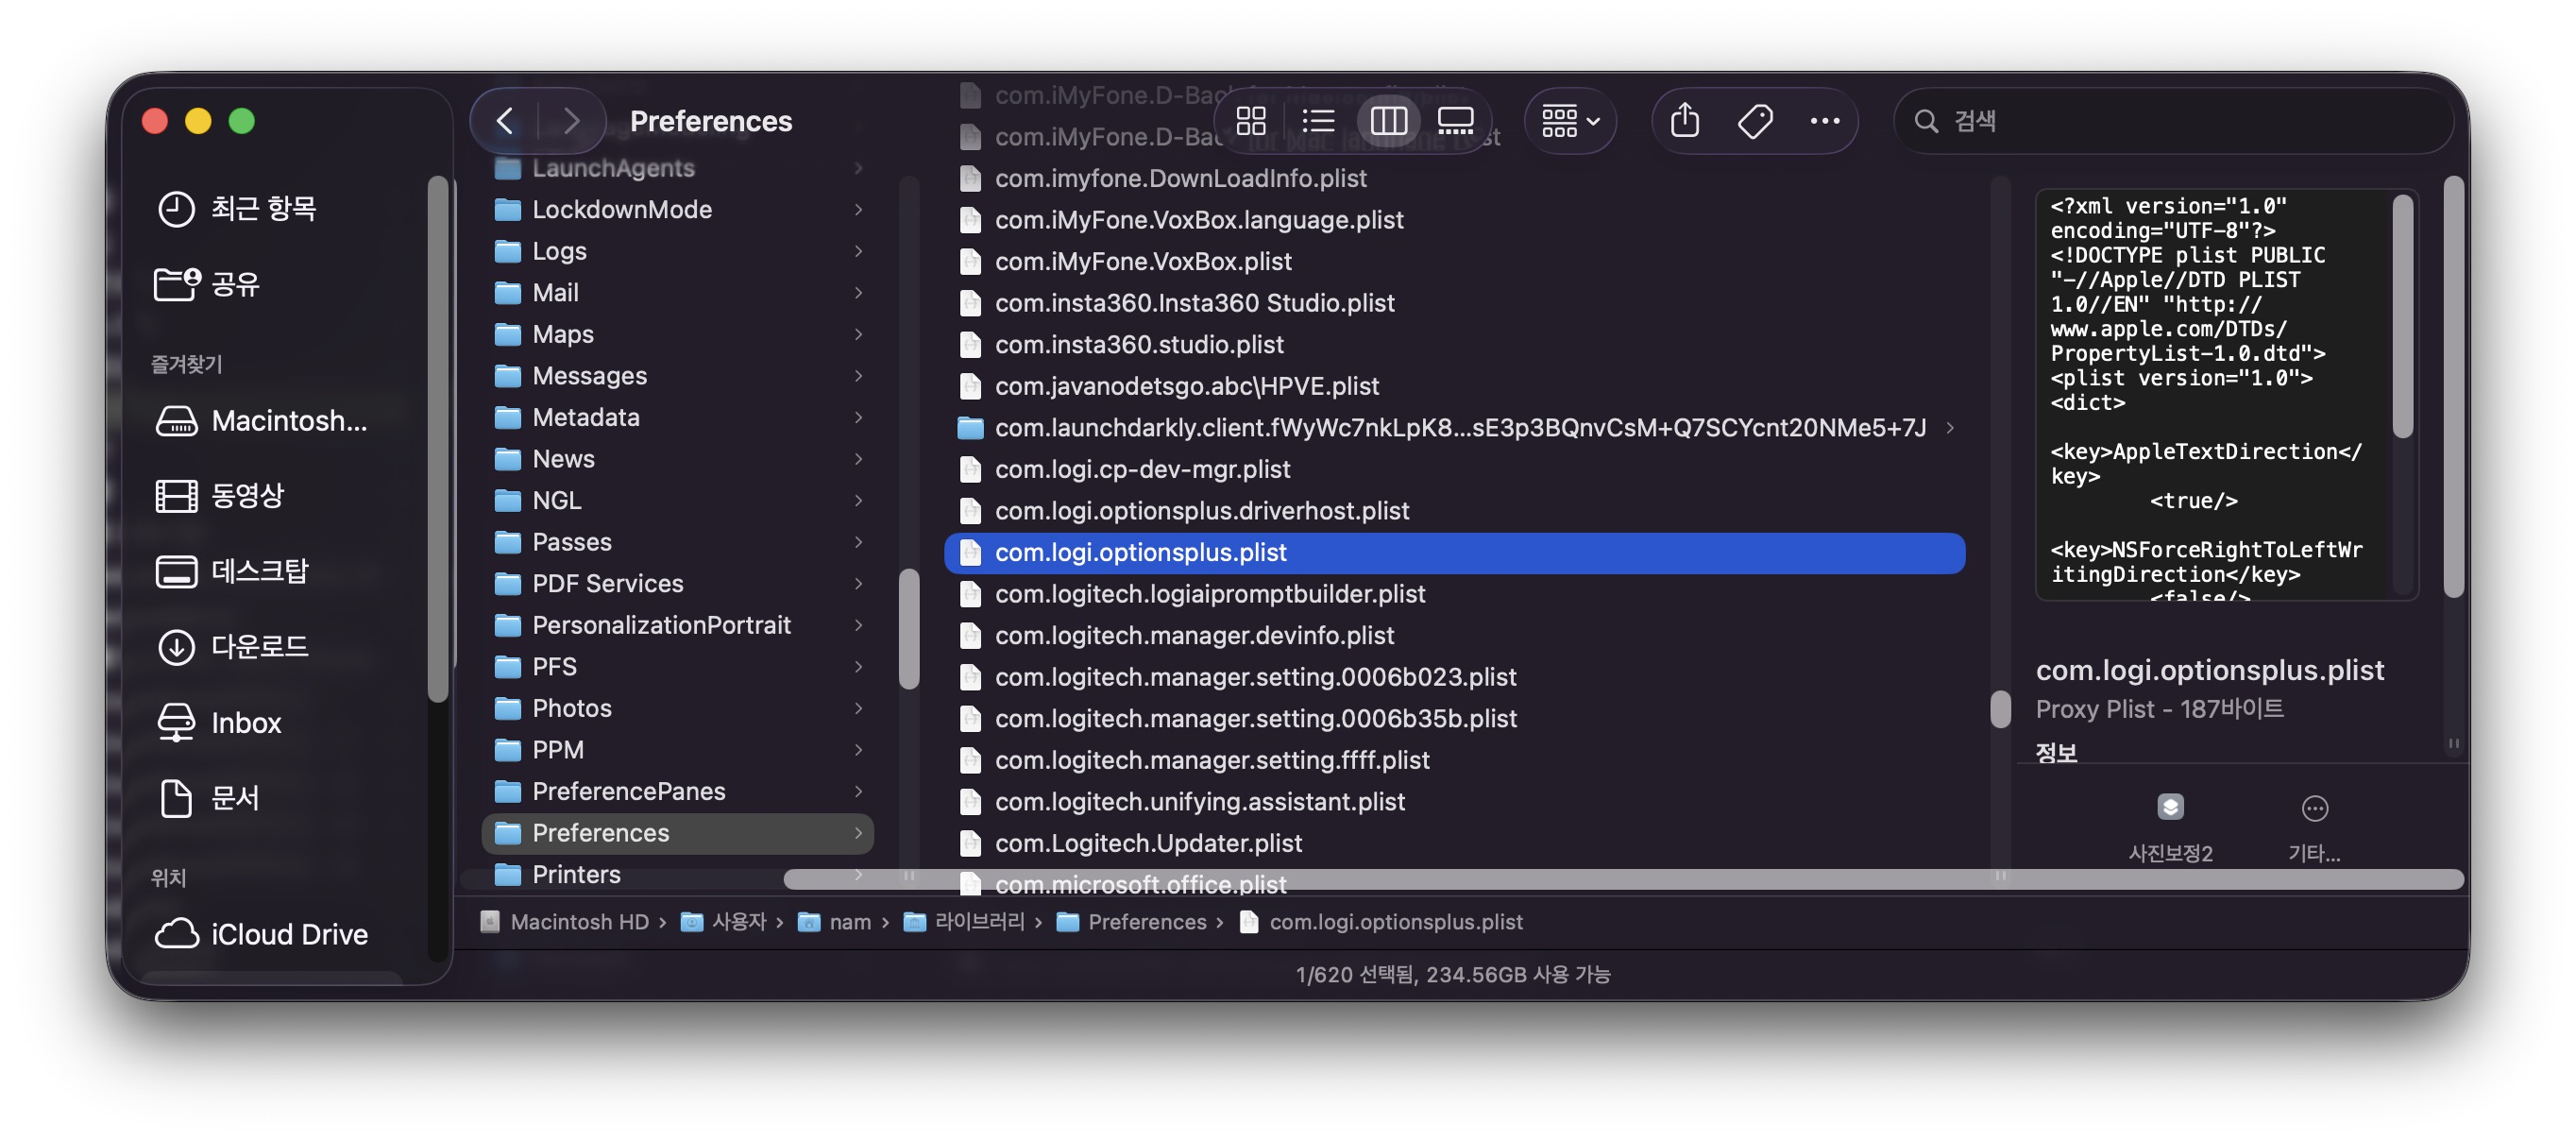The height and width of the screenshot is (1141, 2576).
Task: Click the horizontal scrollbar at bottom
Action: point(1620,879)
